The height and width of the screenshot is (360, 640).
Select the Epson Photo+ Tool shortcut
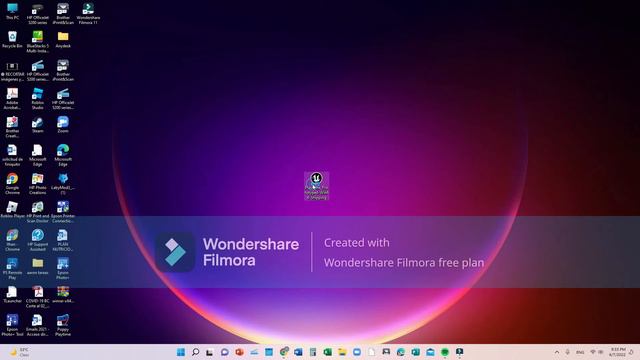(x=12, y=325)
